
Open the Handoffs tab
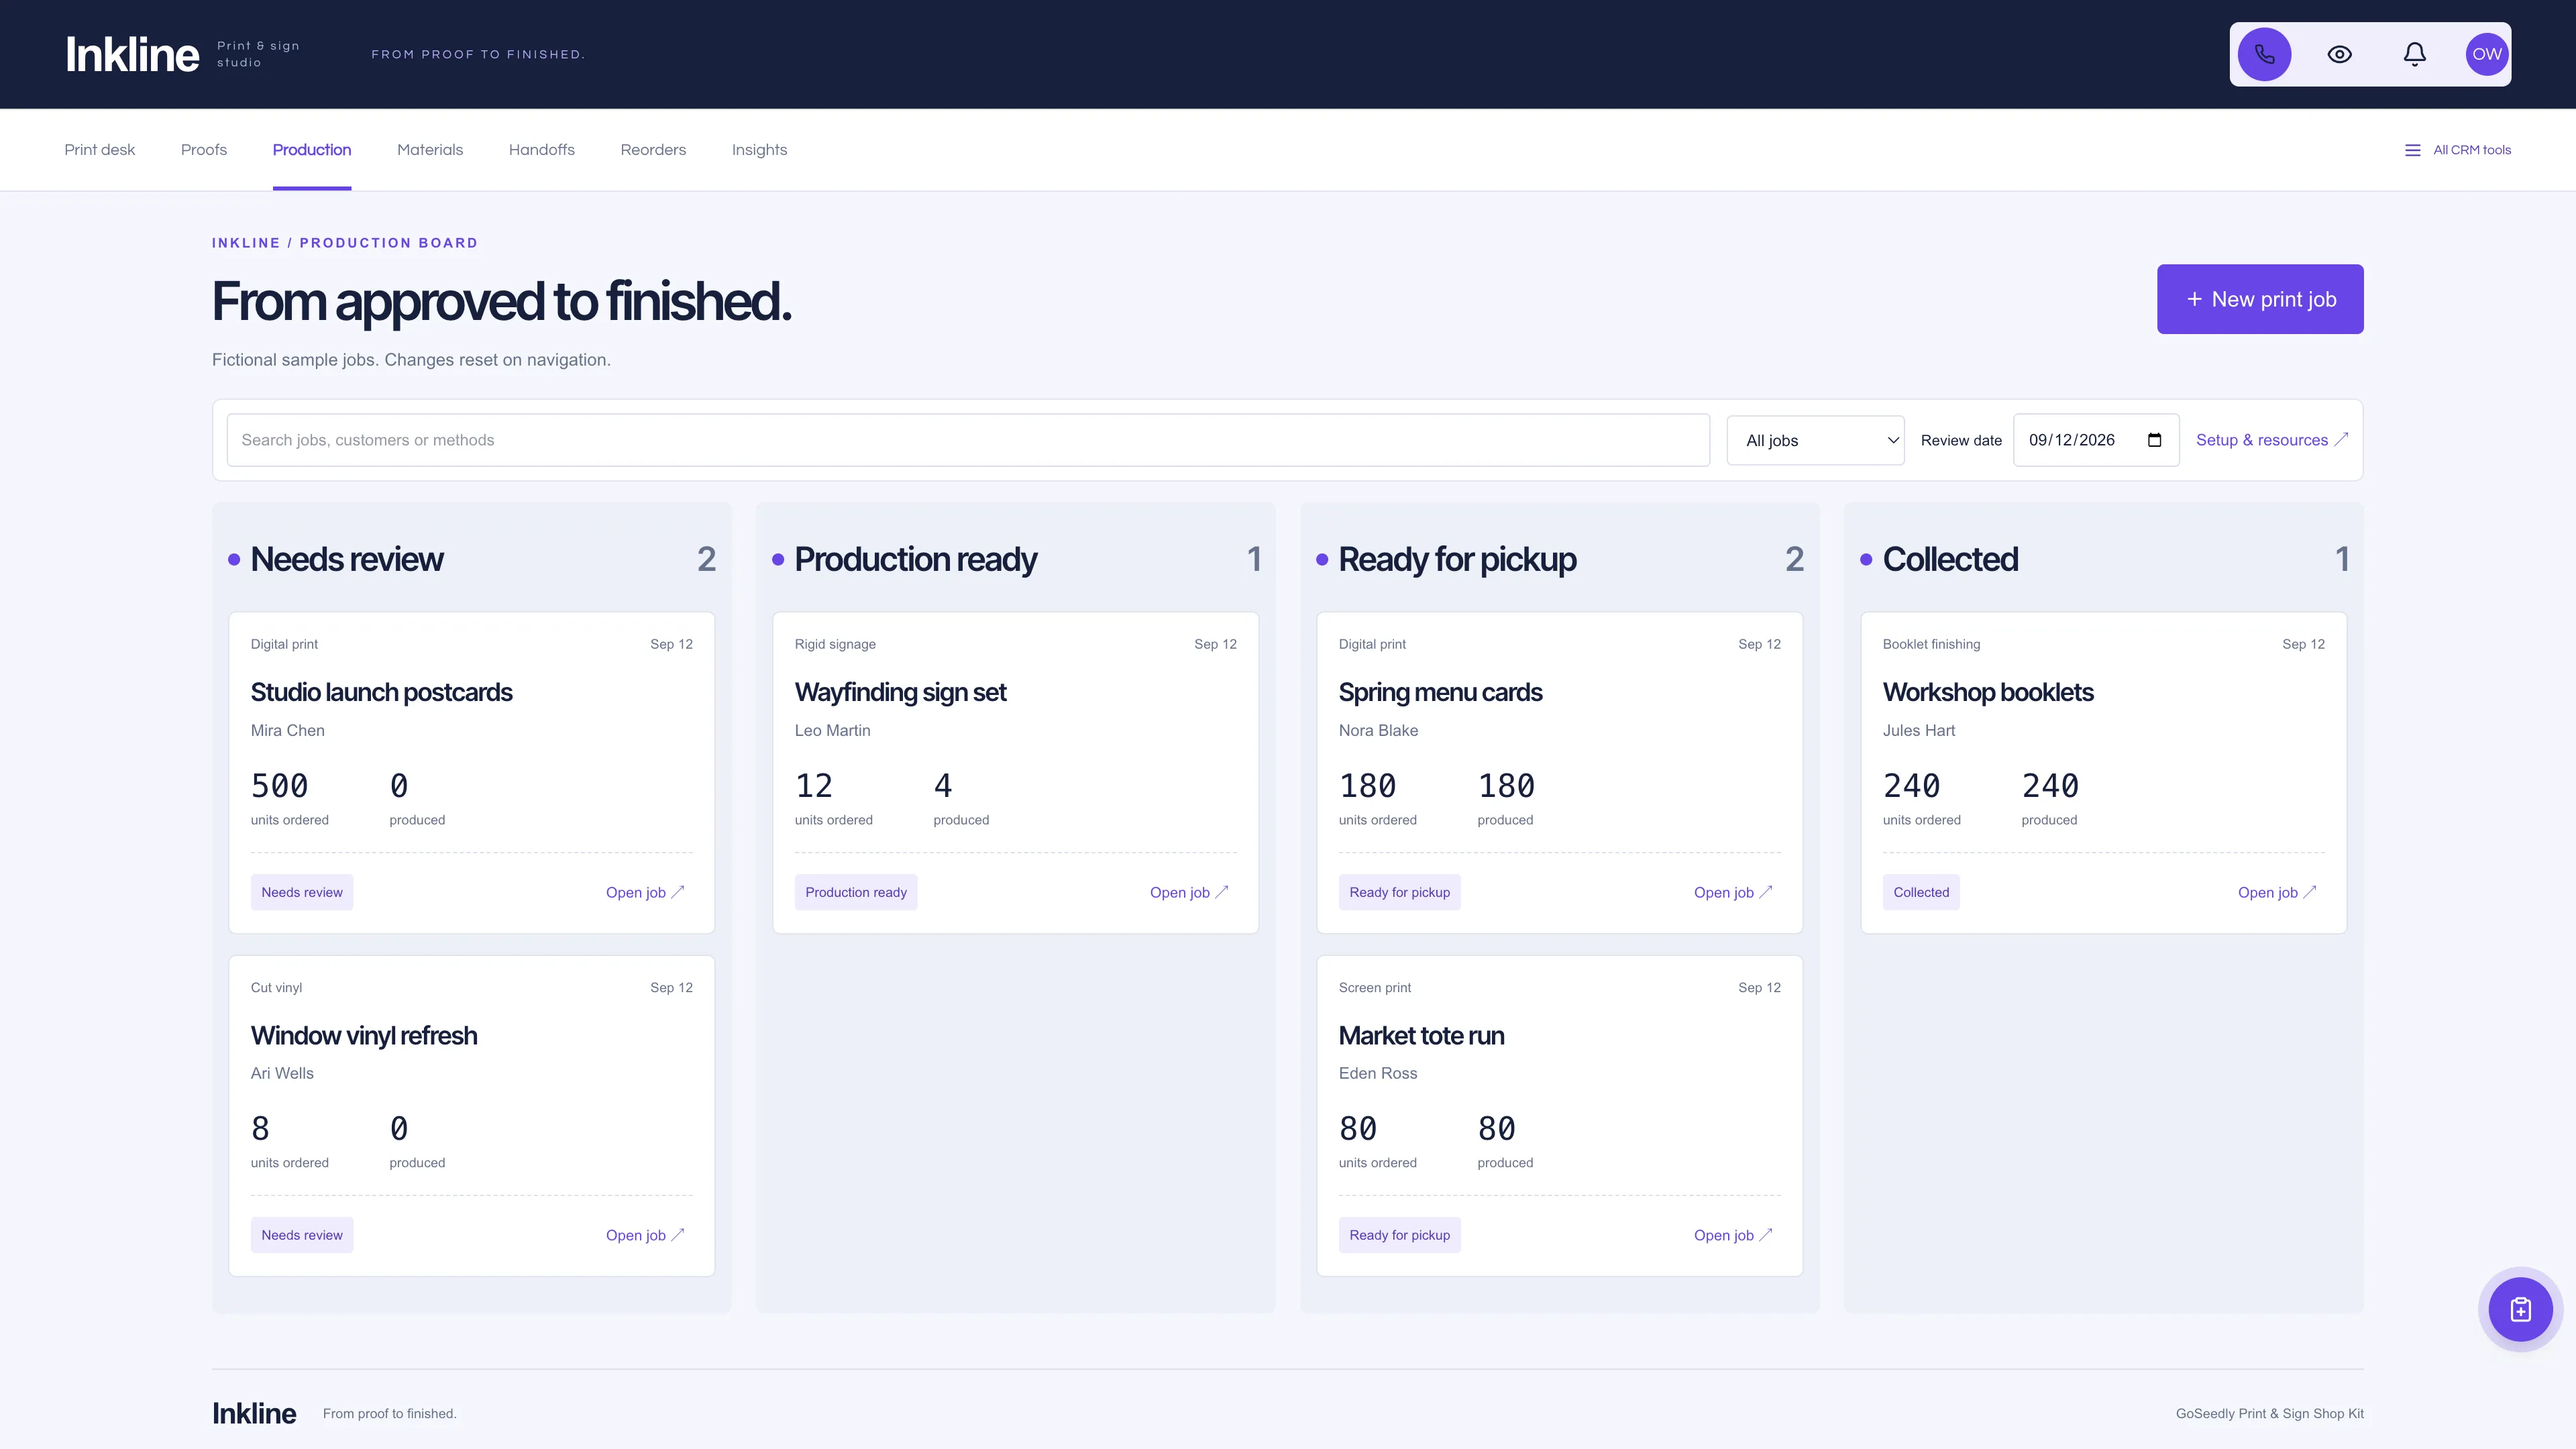(x=542, y=150)
